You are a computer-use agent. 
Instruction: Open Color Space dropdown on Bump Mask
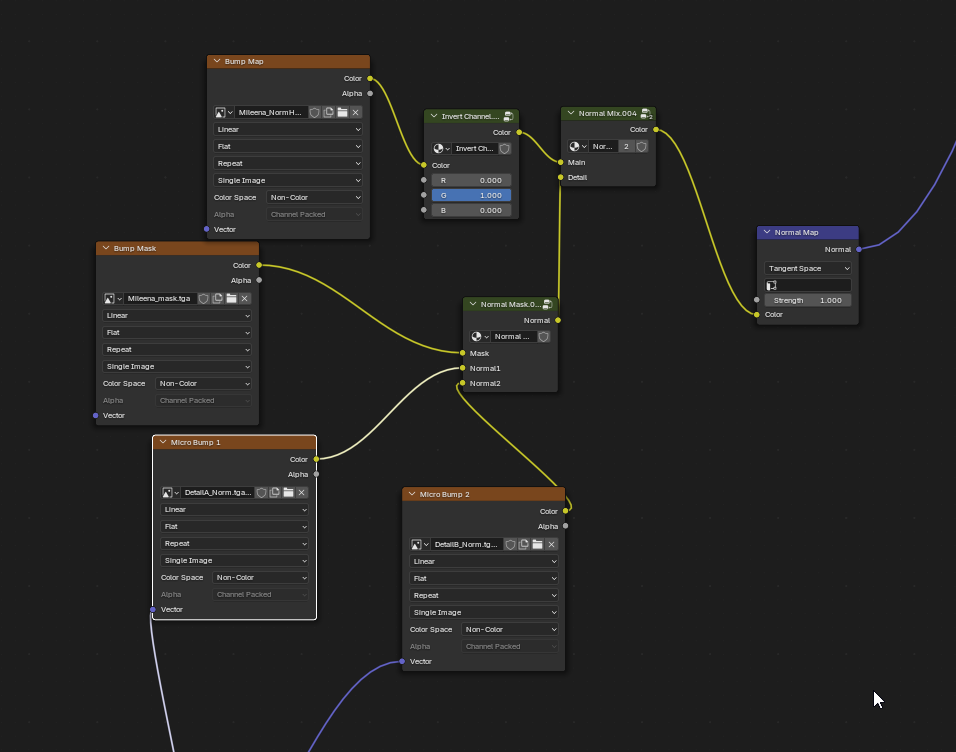point(204,384)
